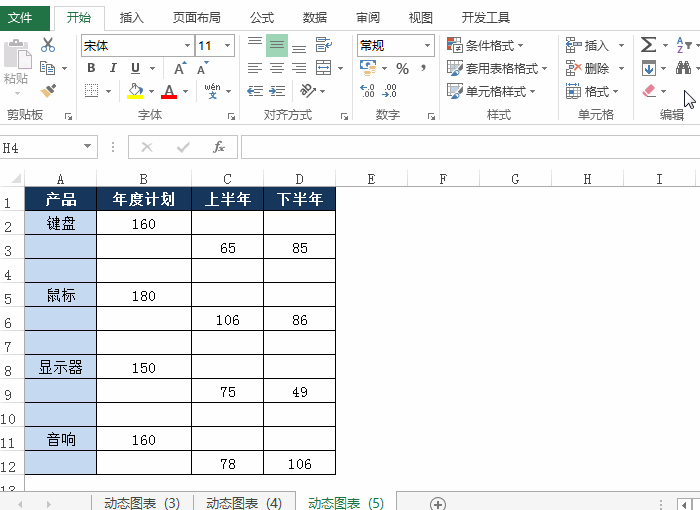Decrease decimal places
Viewport: 700px width, 510px height.
coord(390,91)
